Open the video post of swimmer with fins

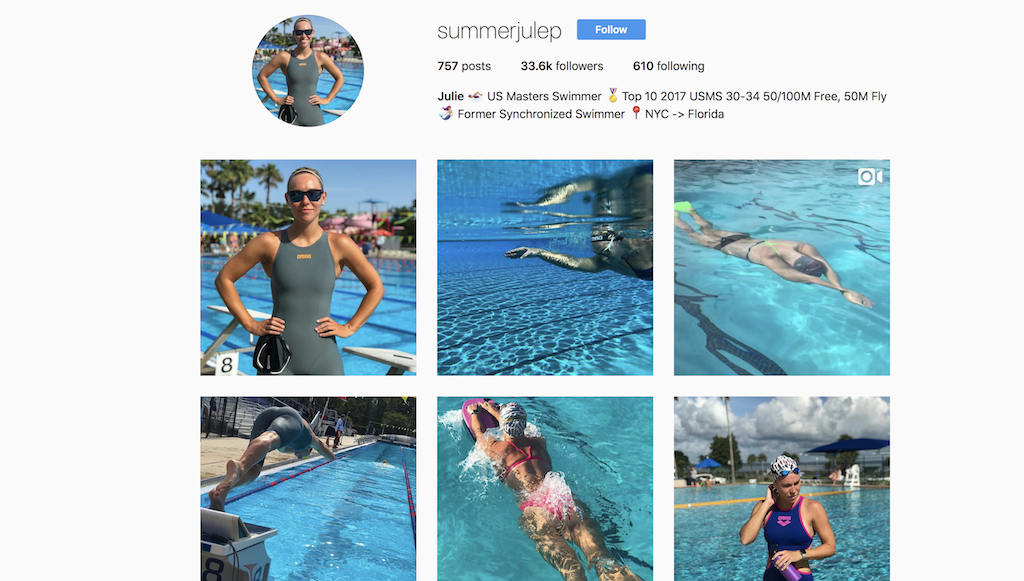782,268
